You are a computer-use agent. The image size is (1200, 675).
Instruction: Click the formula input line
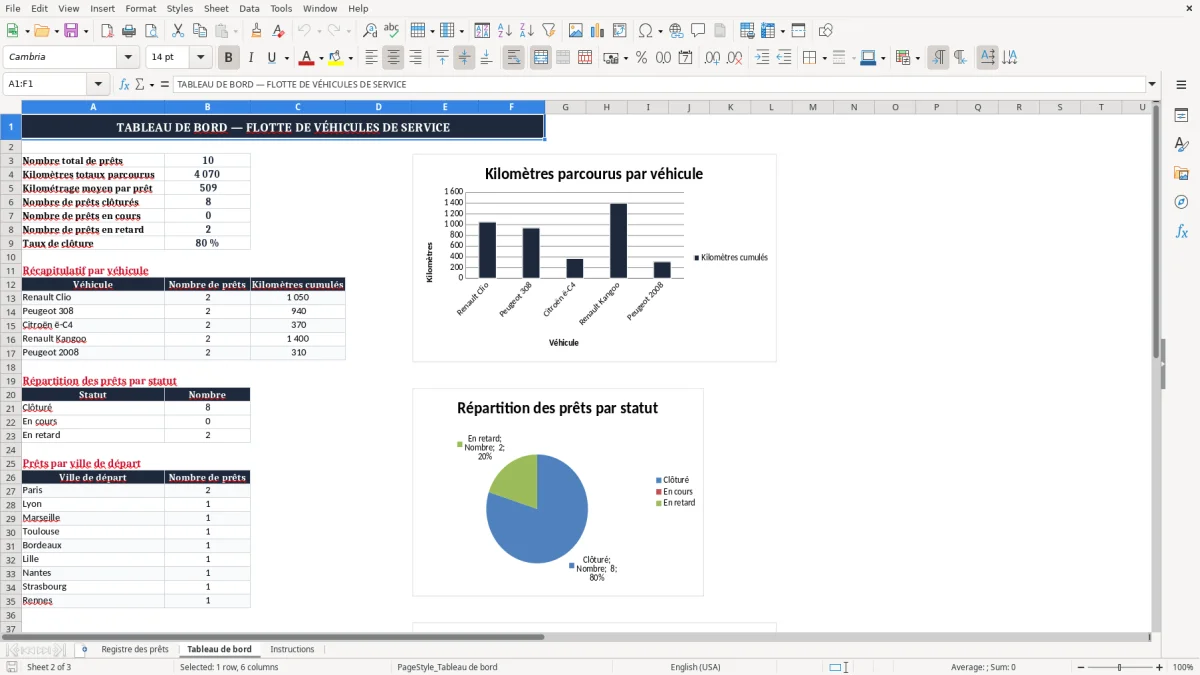pyautogui.click(x=659, y=85)
